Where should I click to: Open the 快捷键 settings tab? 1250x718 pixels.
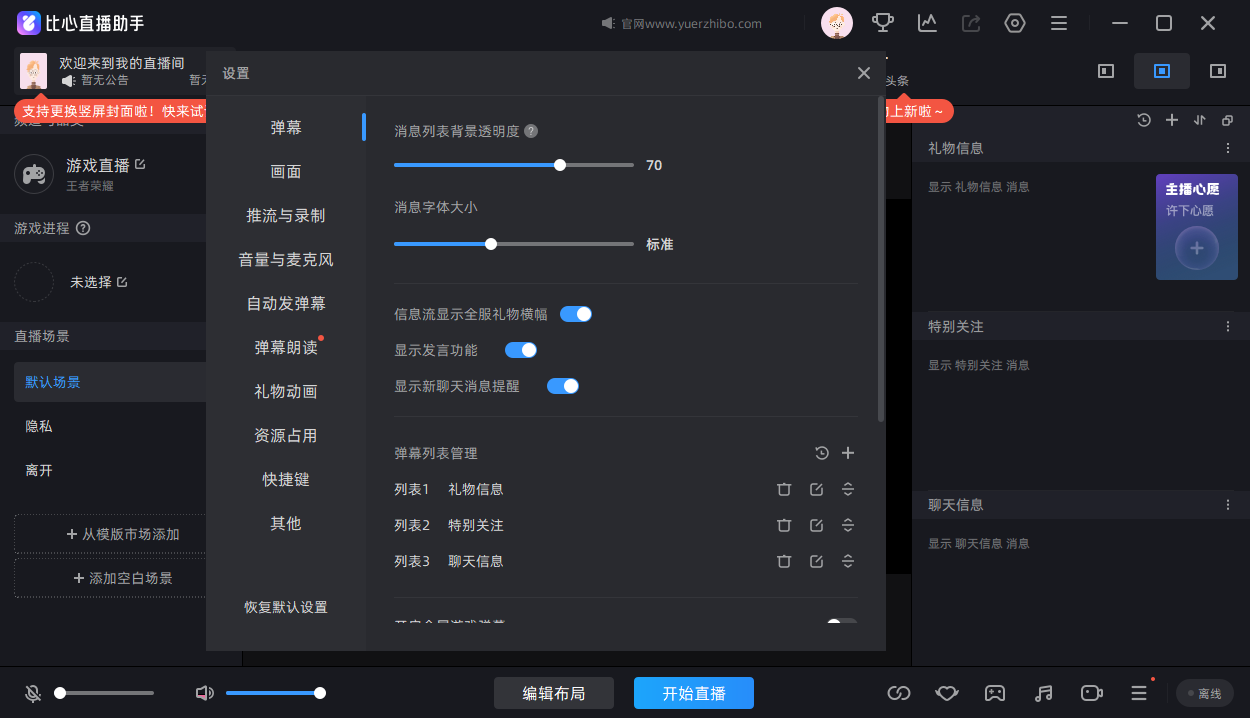click(286, 480)
